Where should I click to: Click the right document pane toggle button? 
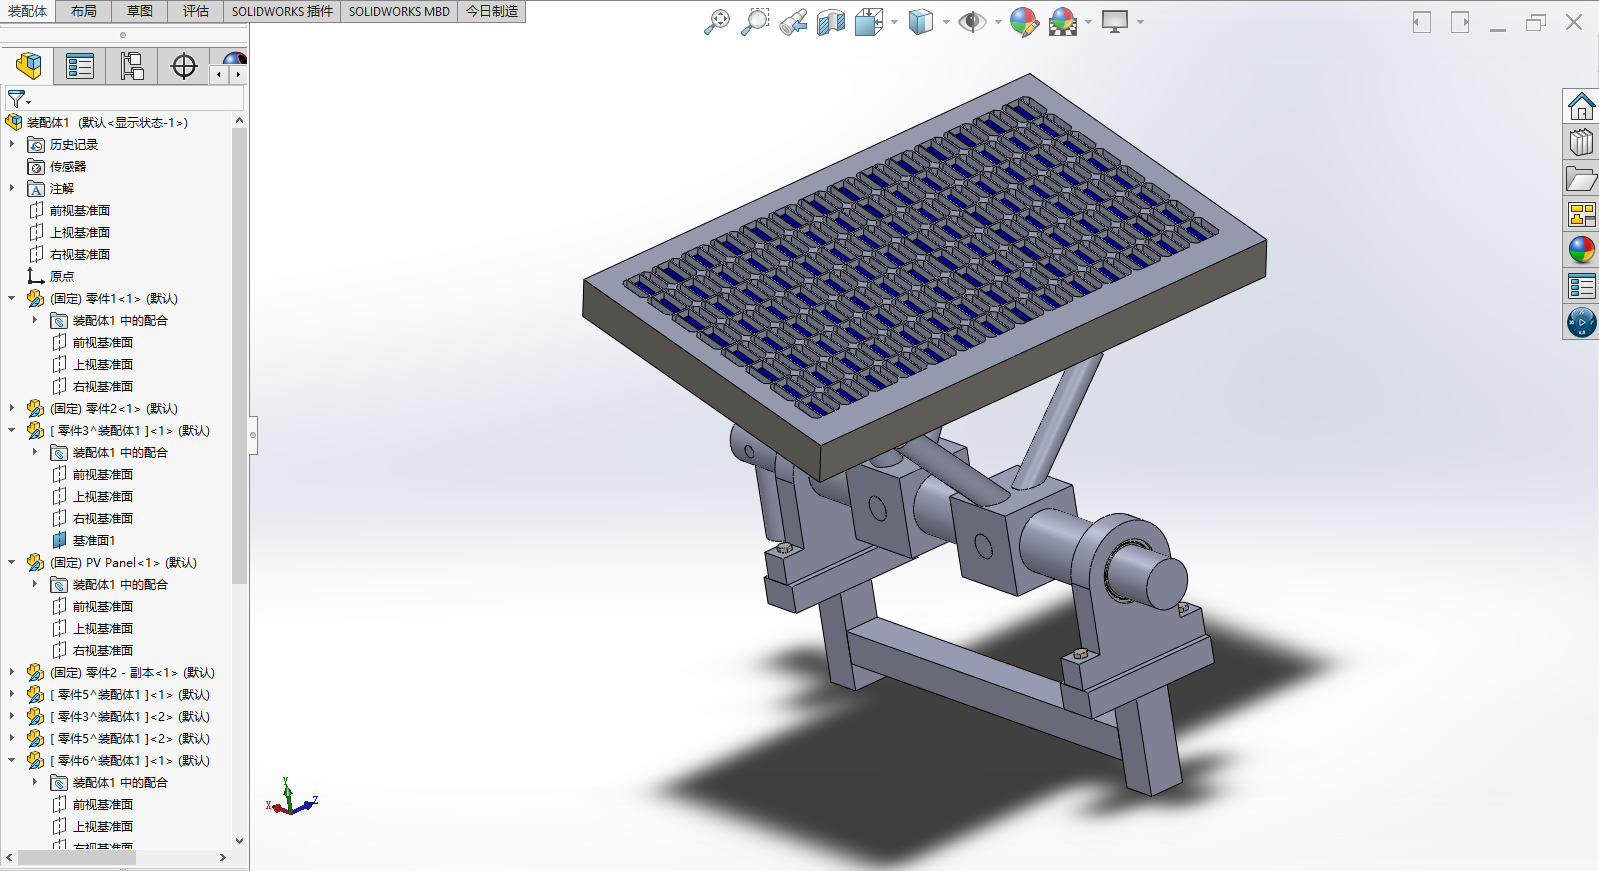[x=1460, y=22]
